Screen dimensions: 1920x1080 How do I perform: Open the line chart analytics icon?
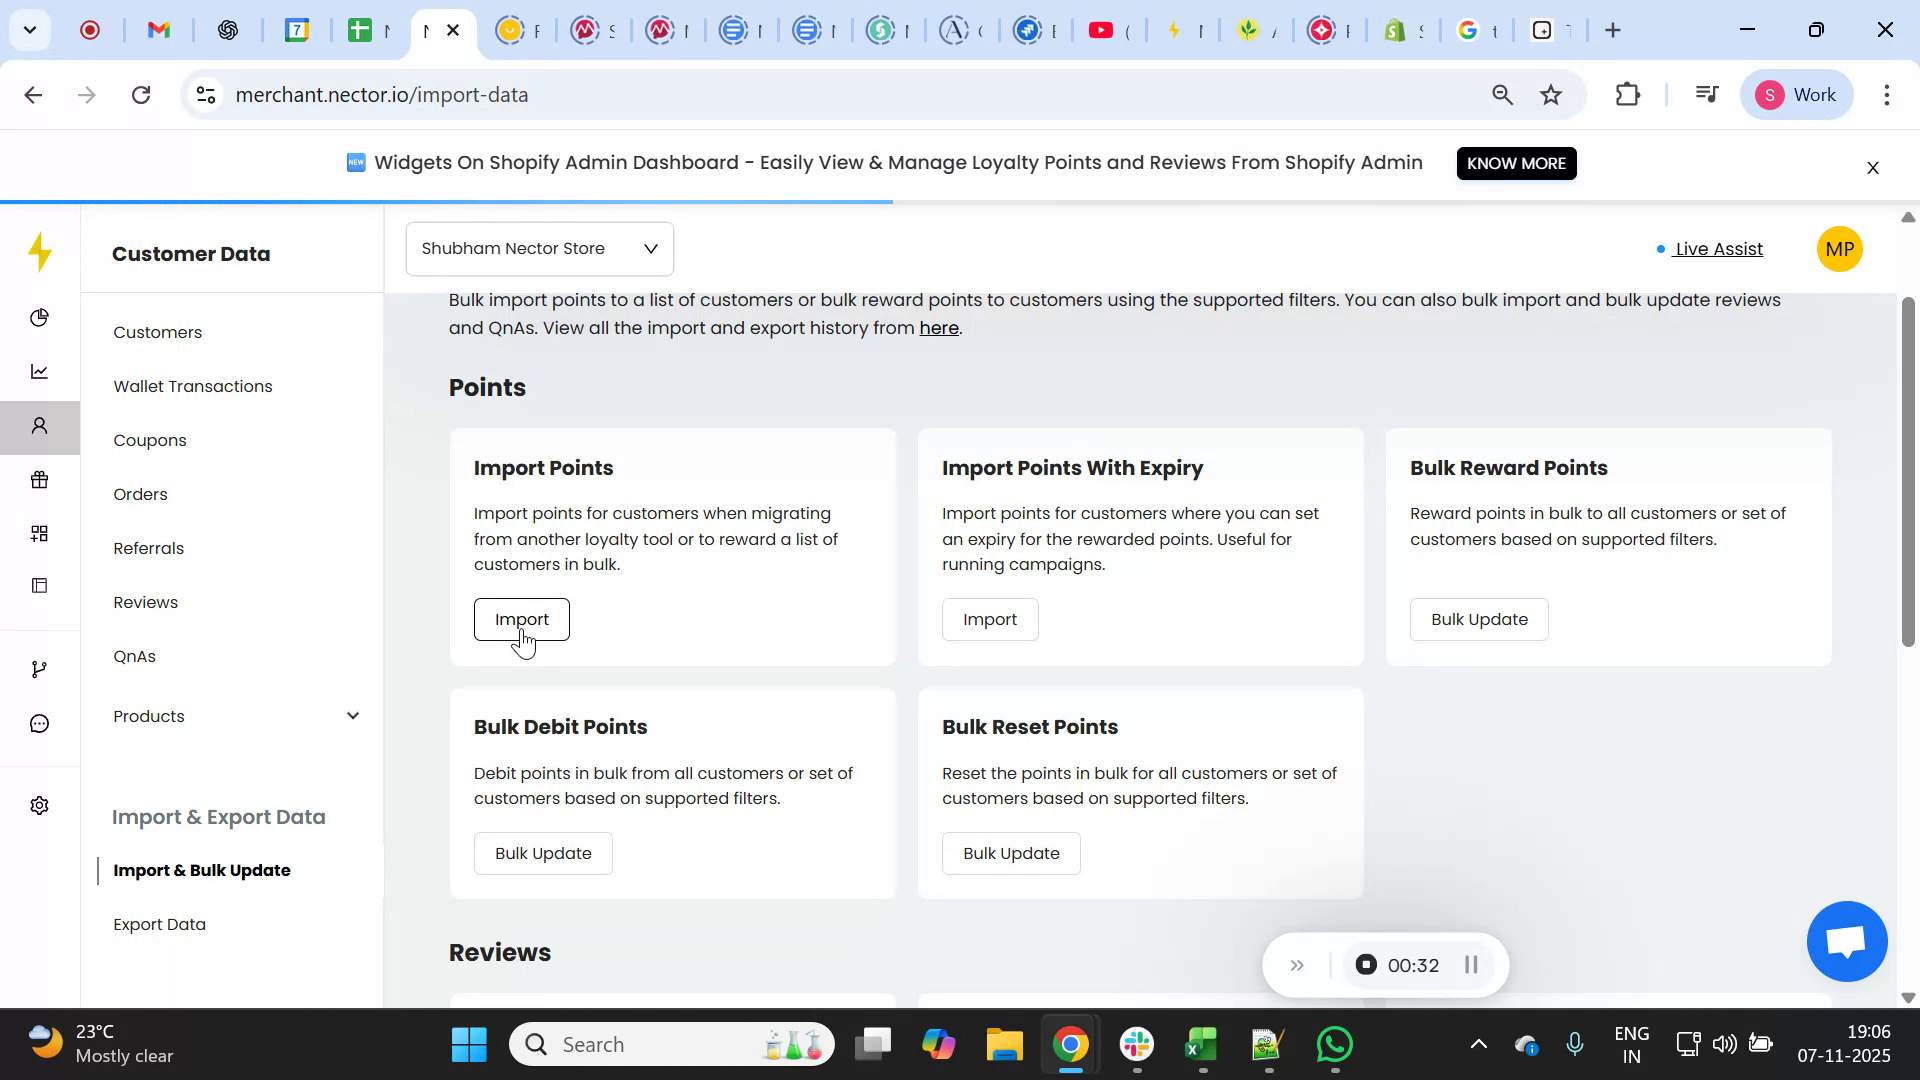coord(40,371)
